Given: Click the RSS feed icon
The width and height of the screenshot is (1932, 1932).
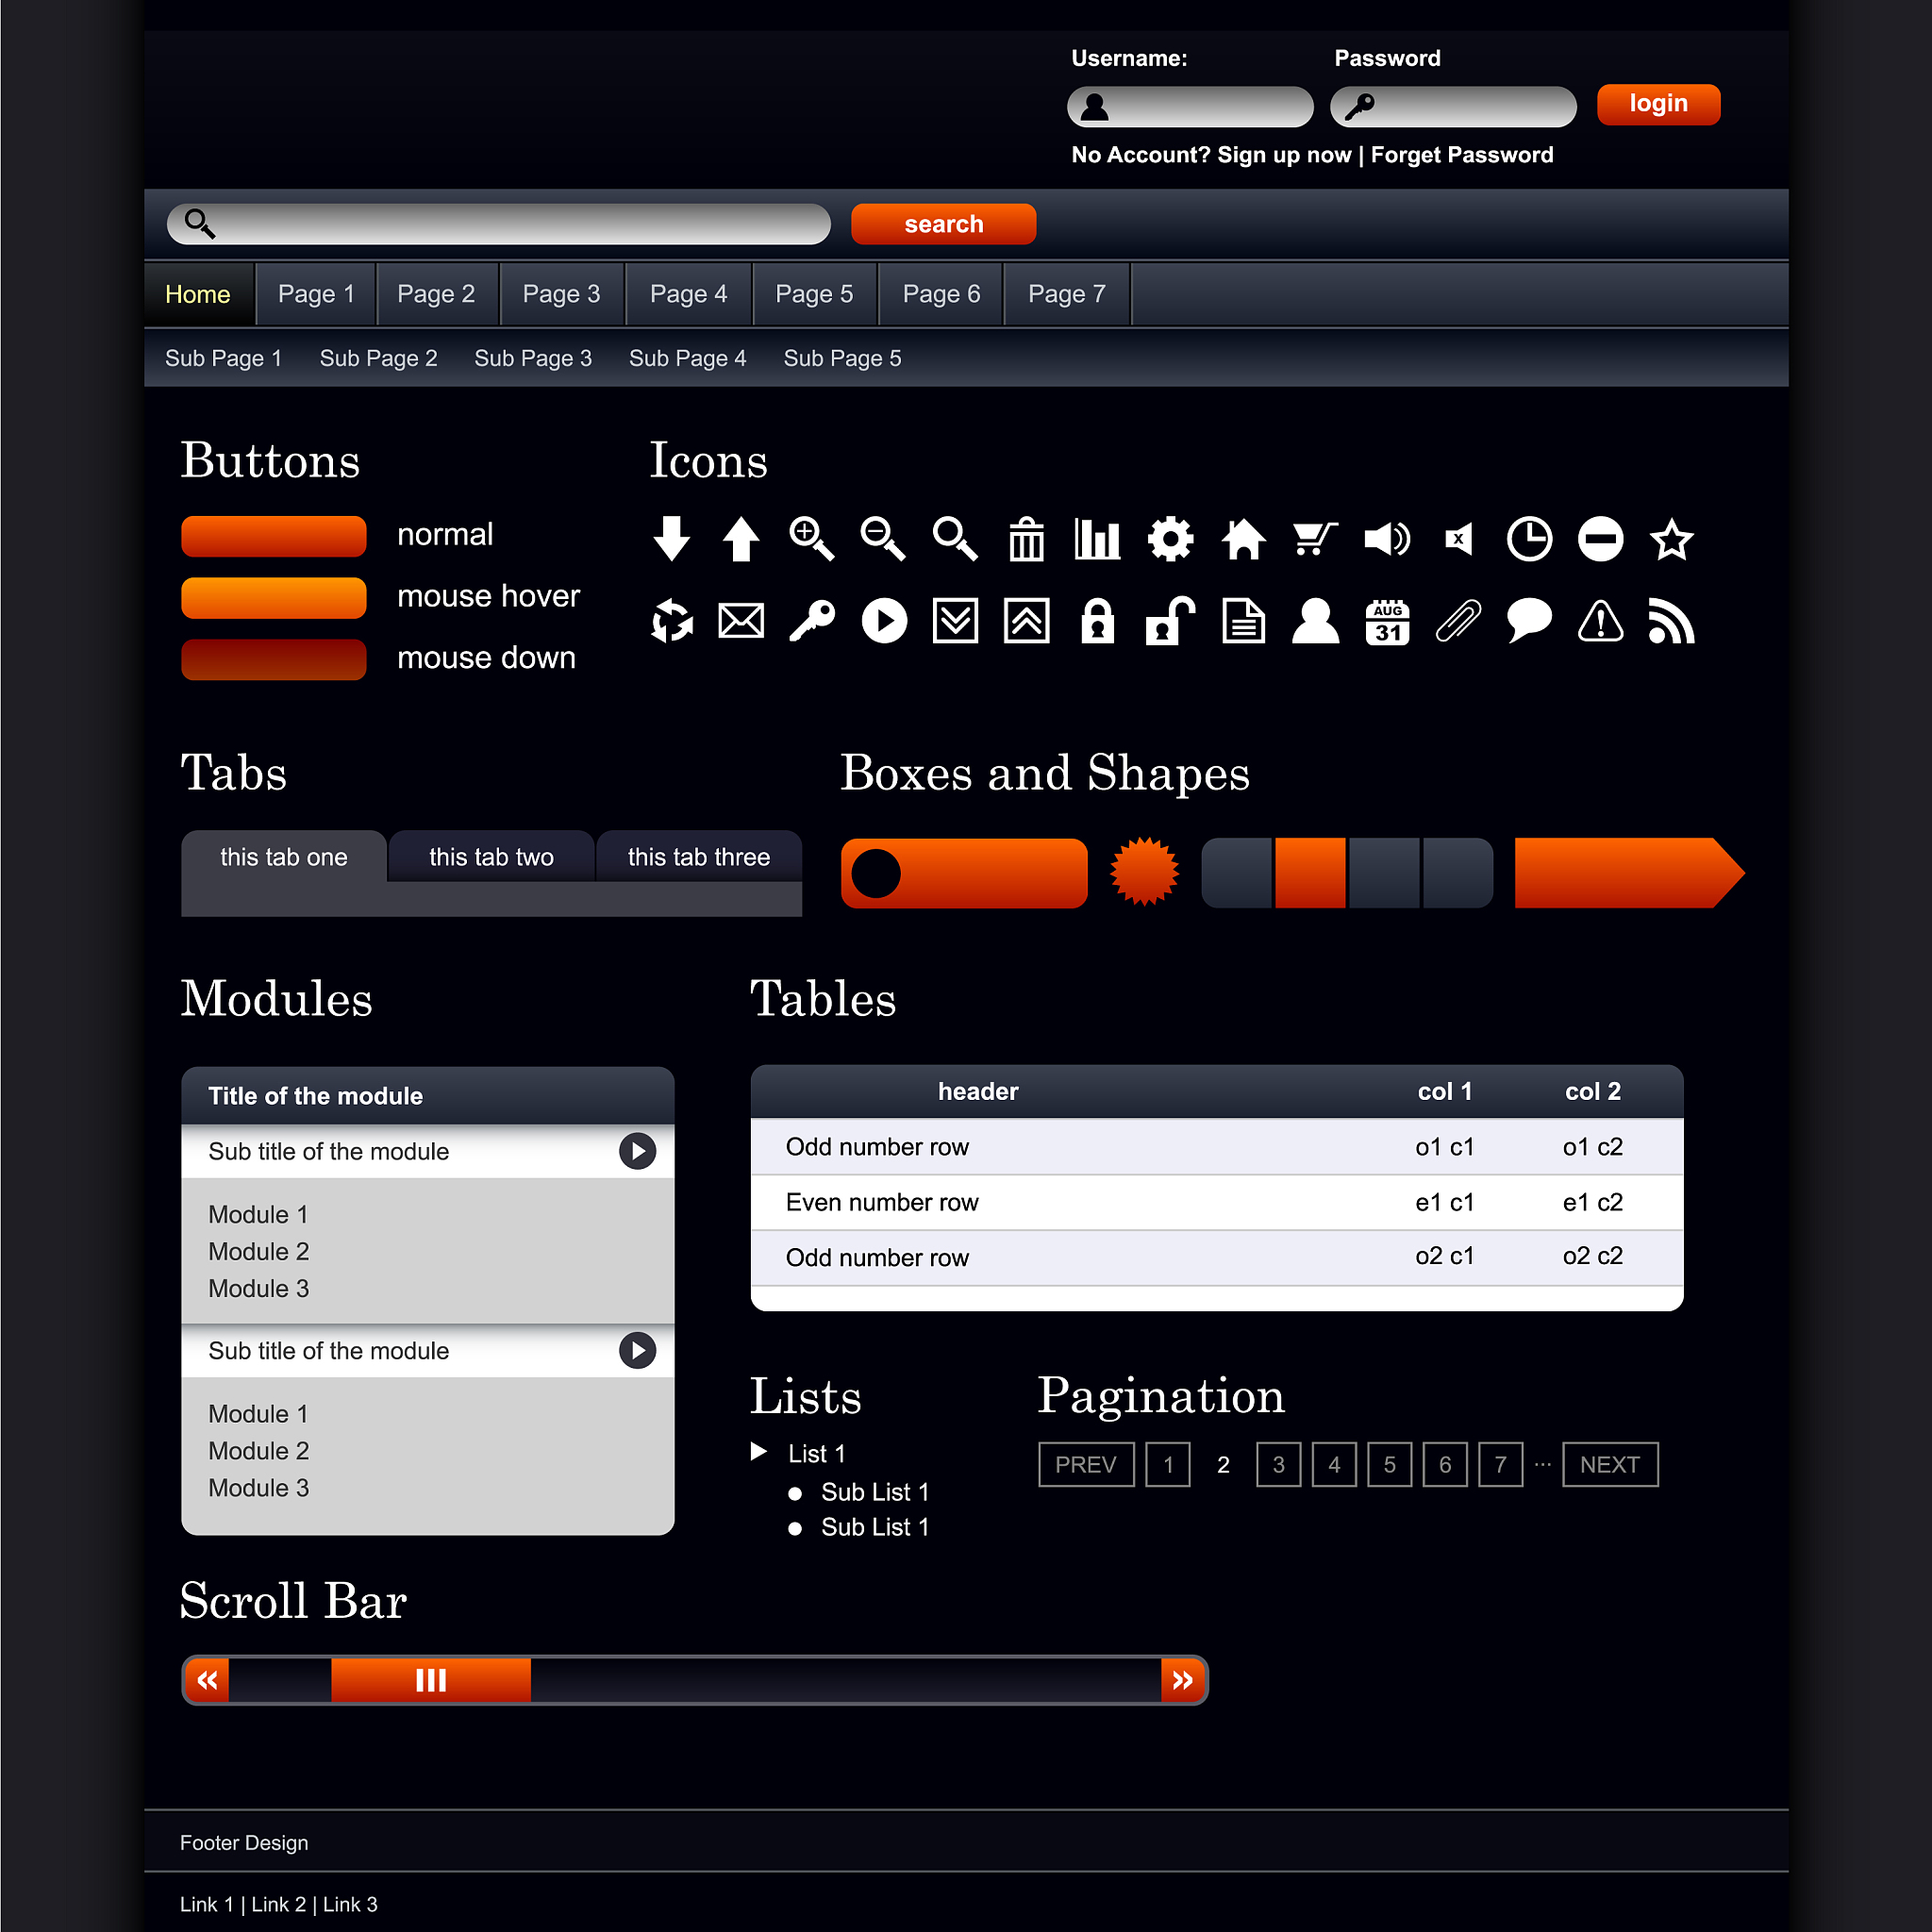Looking at the screenshot, I should coord(1671,622).
